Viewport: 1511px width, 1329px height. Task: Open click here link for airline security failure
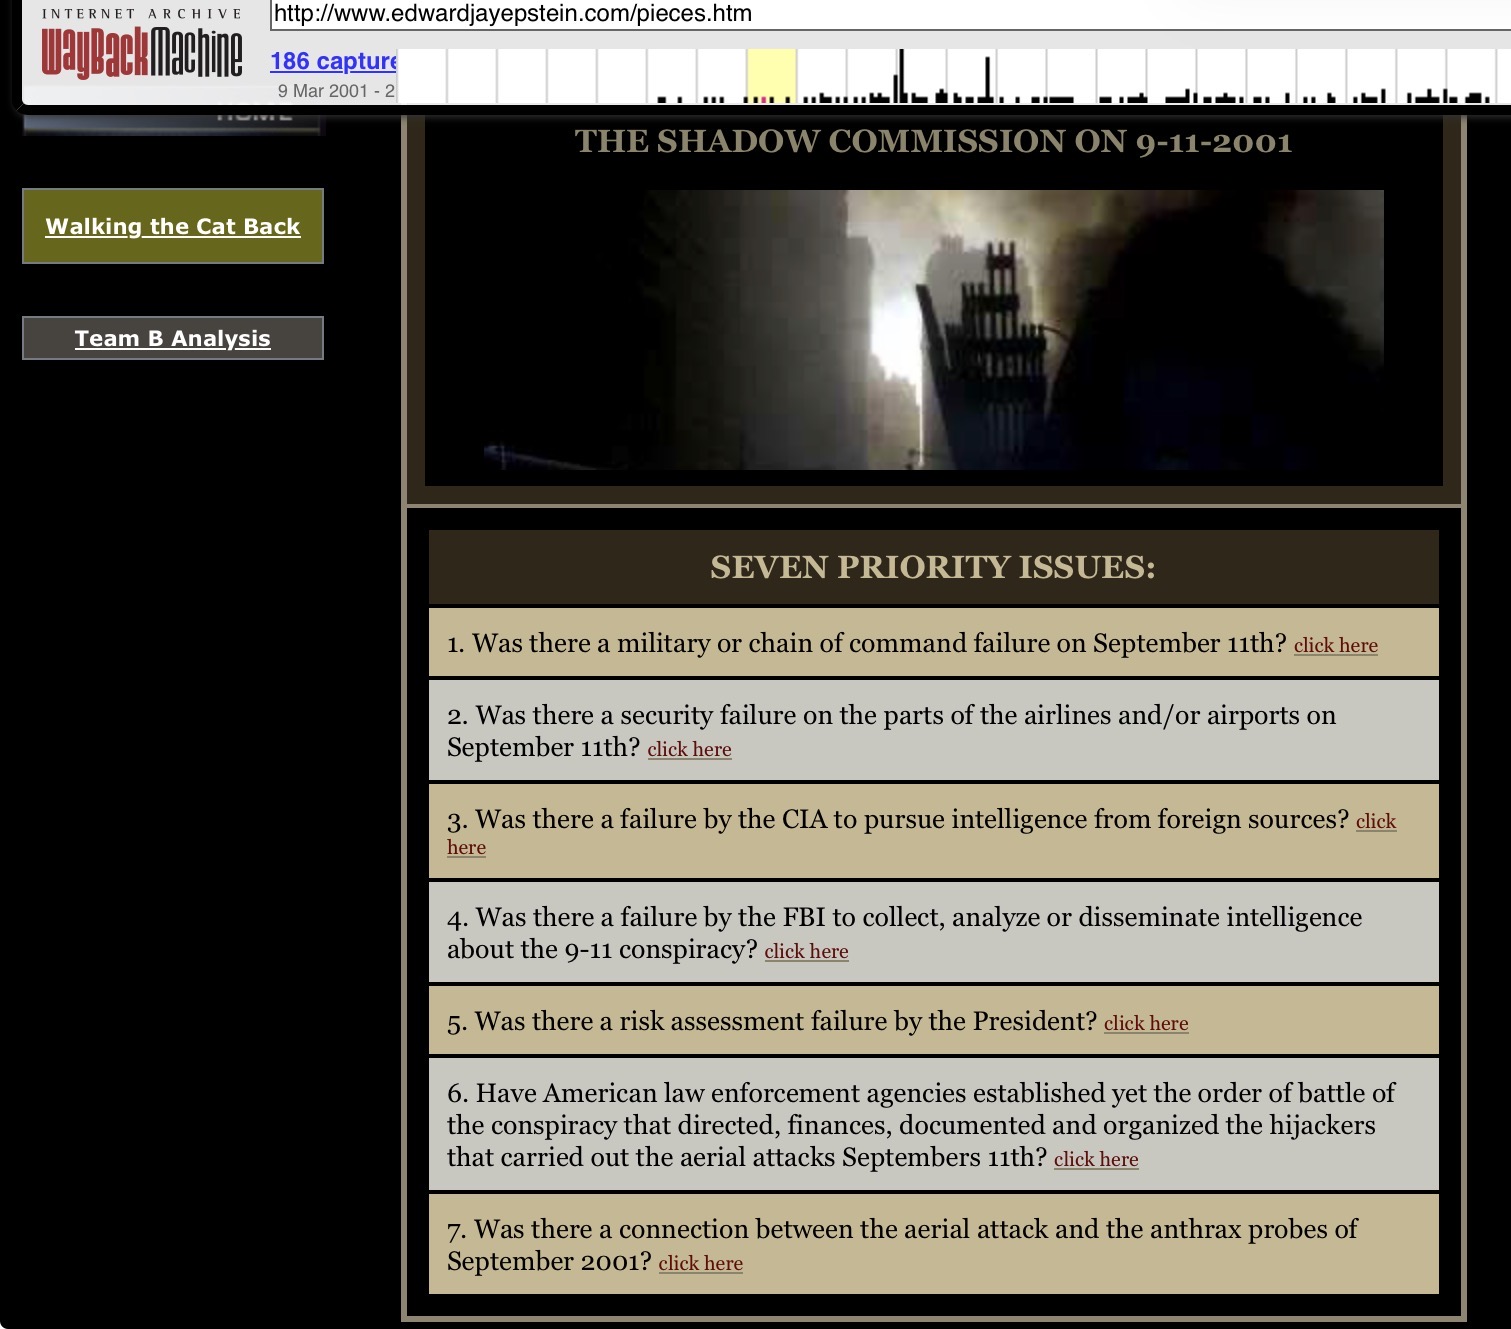pyautogui.click(x=689, y=749)
